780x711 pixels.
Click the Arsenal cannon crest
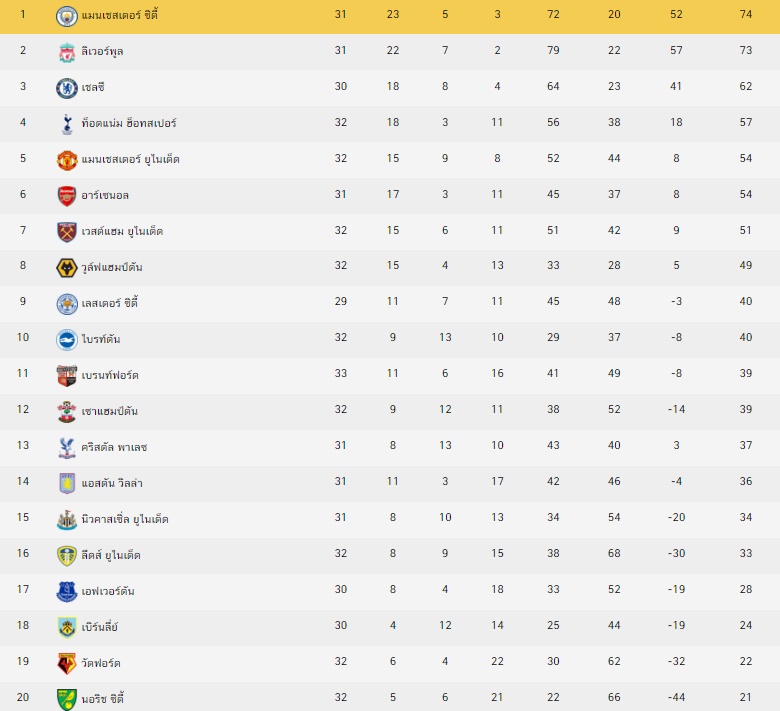[x=67, y=196]
